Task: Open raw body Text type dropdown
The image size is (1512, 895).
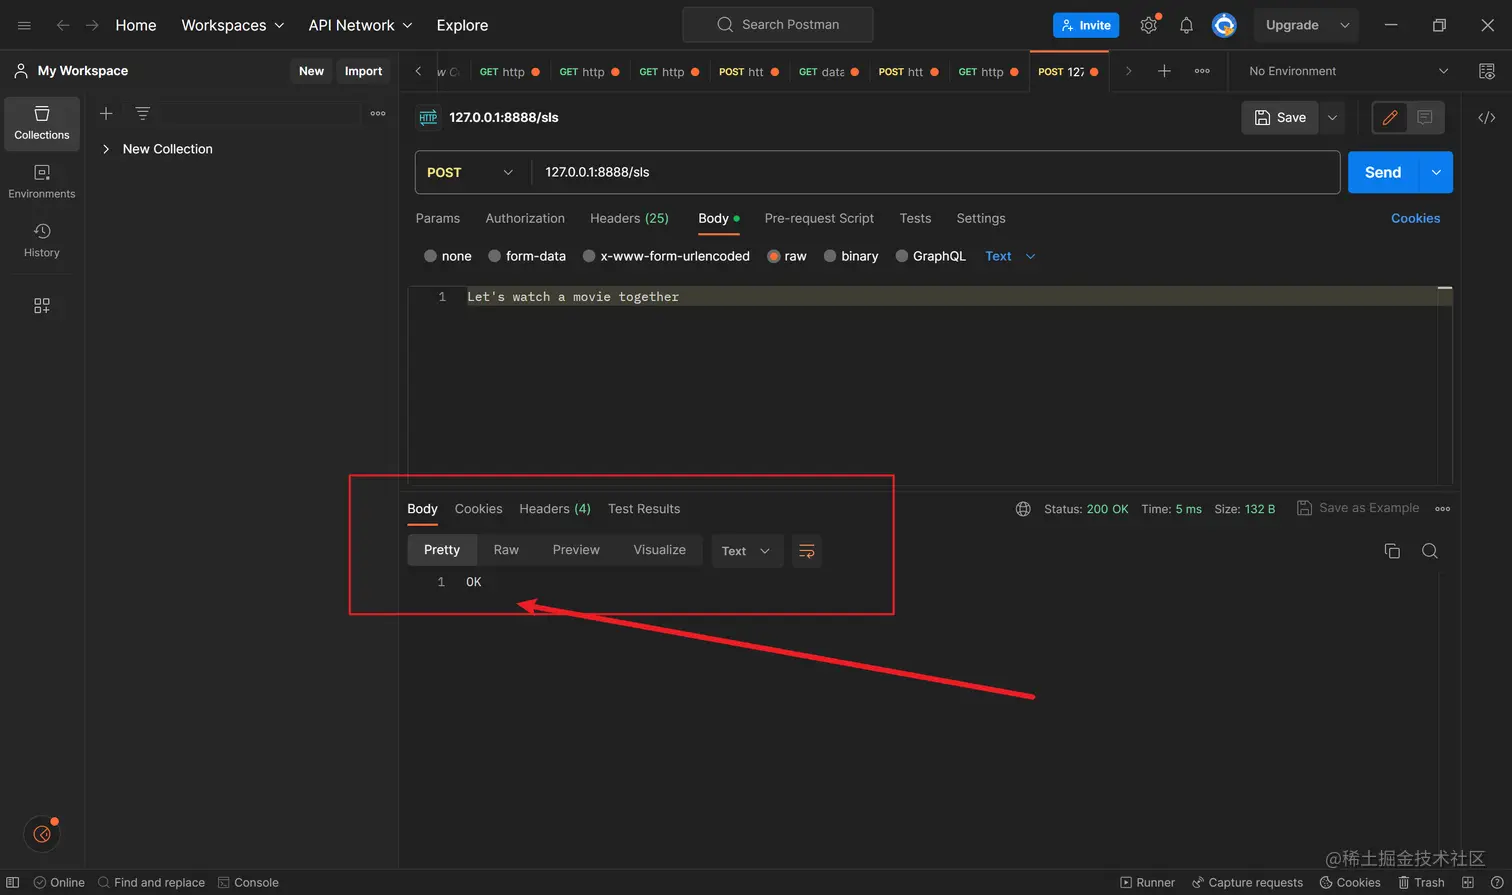Action: coord(1011,256)
